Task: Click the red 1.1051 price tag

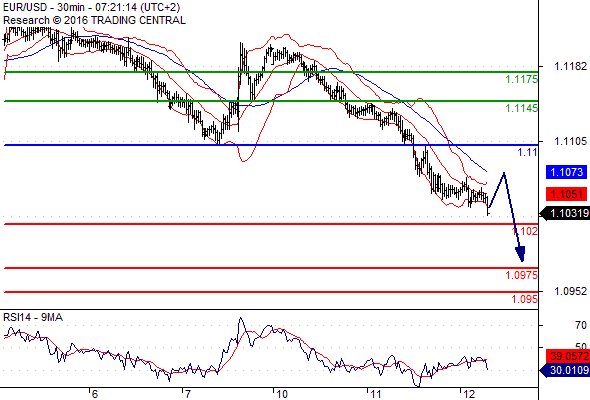Action: (x=566, y=194)
